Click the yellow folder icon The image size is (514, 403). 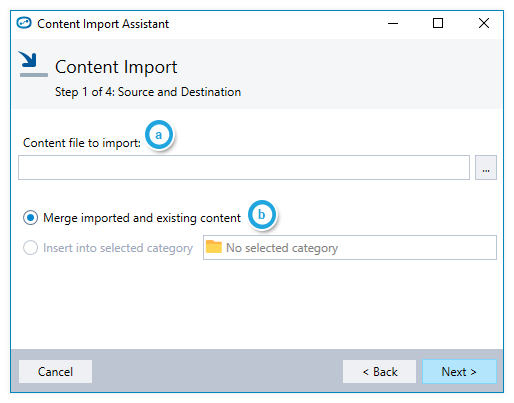coord(214,247)
